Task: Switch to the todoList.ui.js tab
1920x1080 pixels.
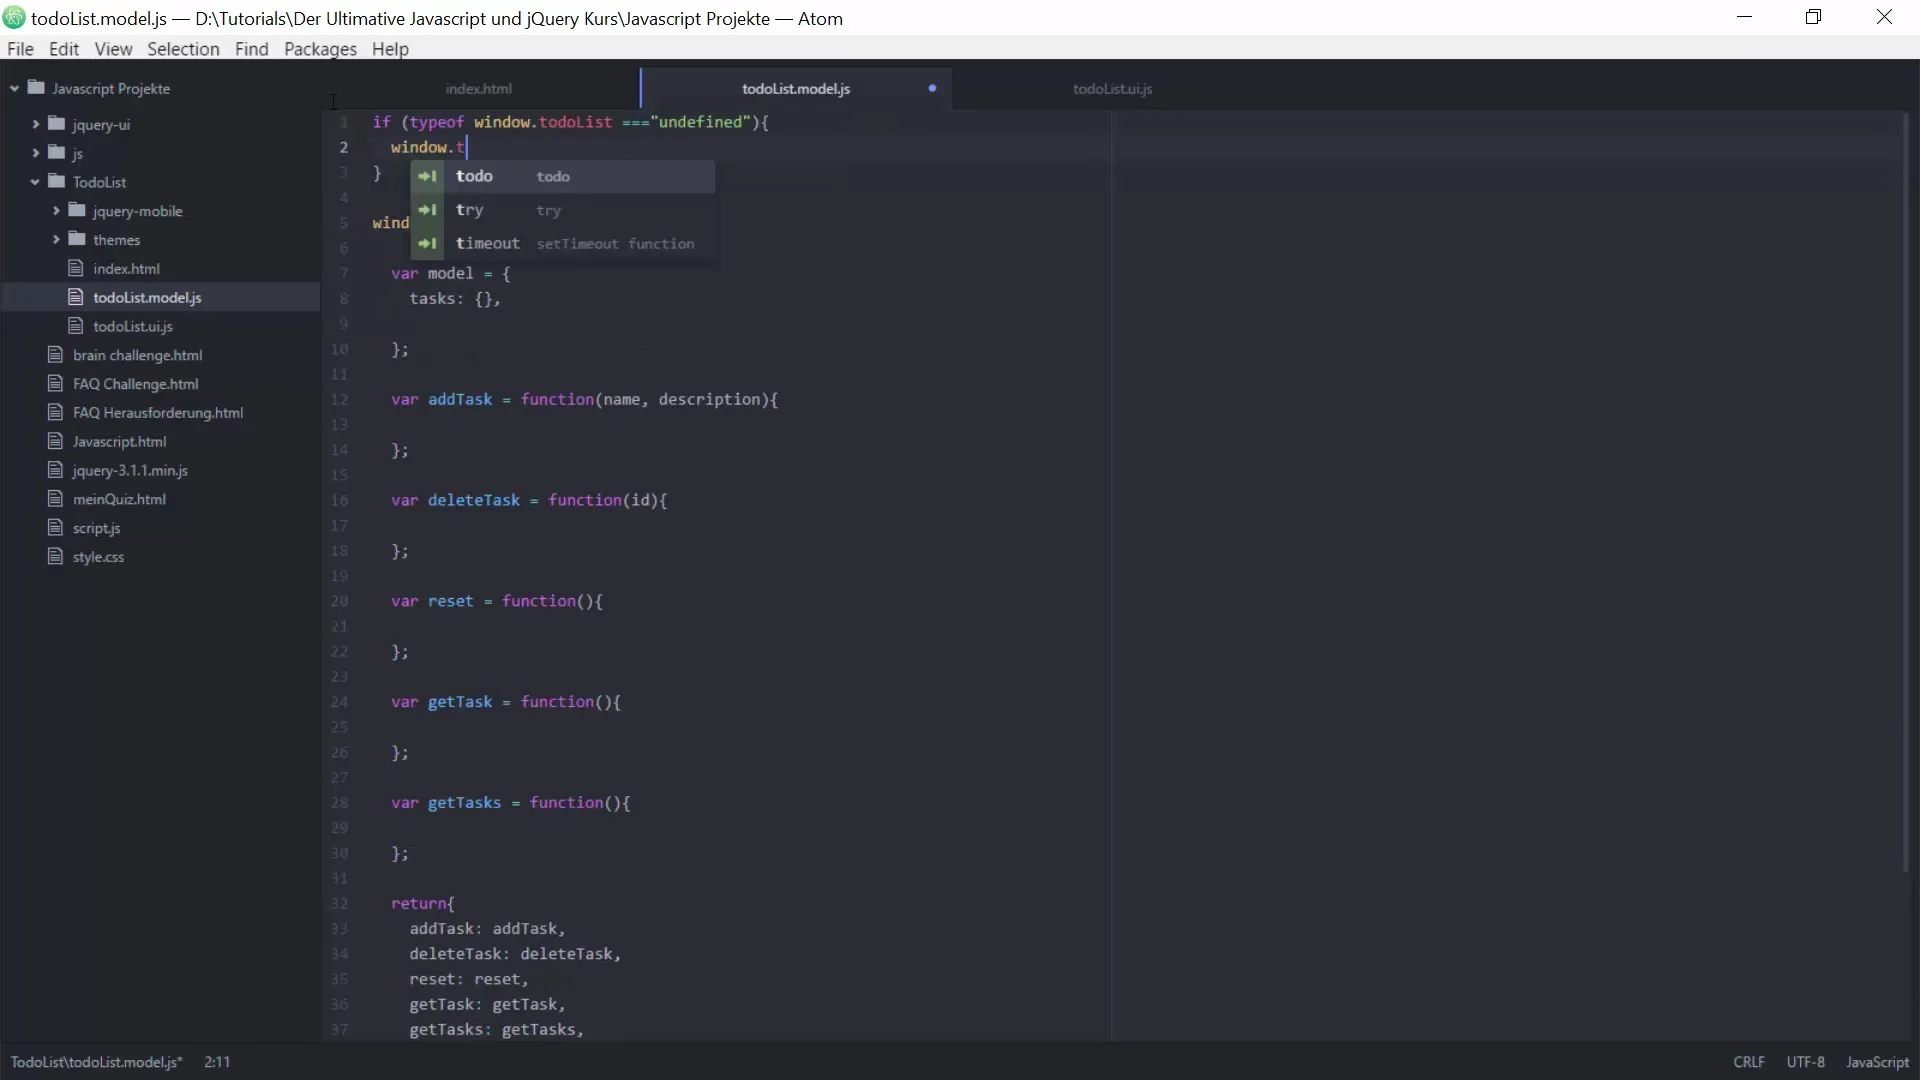Action: (x=1112, y=89)
